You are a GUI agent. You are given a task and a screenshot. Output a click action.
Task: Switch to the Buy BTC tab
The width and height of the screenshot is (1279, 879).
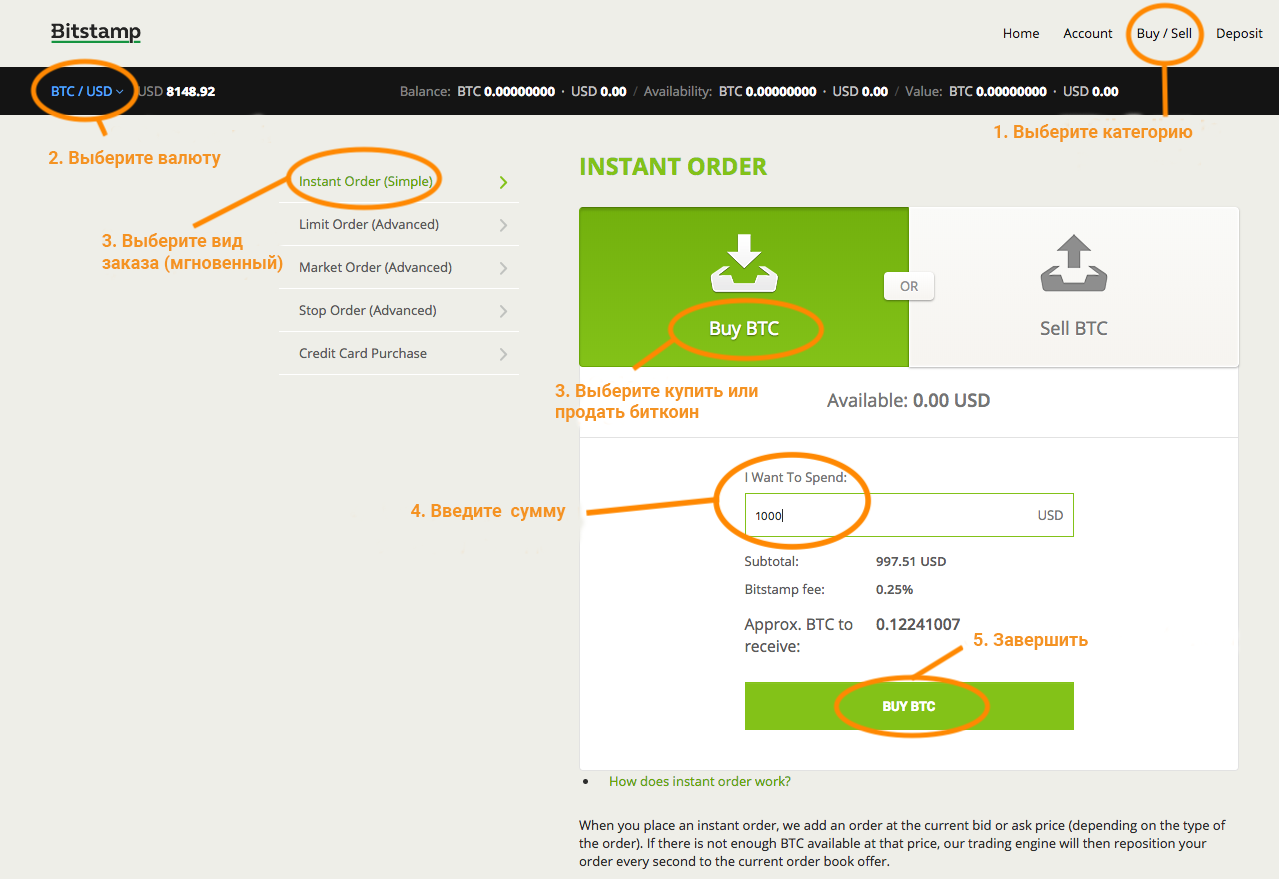(744, 287)
